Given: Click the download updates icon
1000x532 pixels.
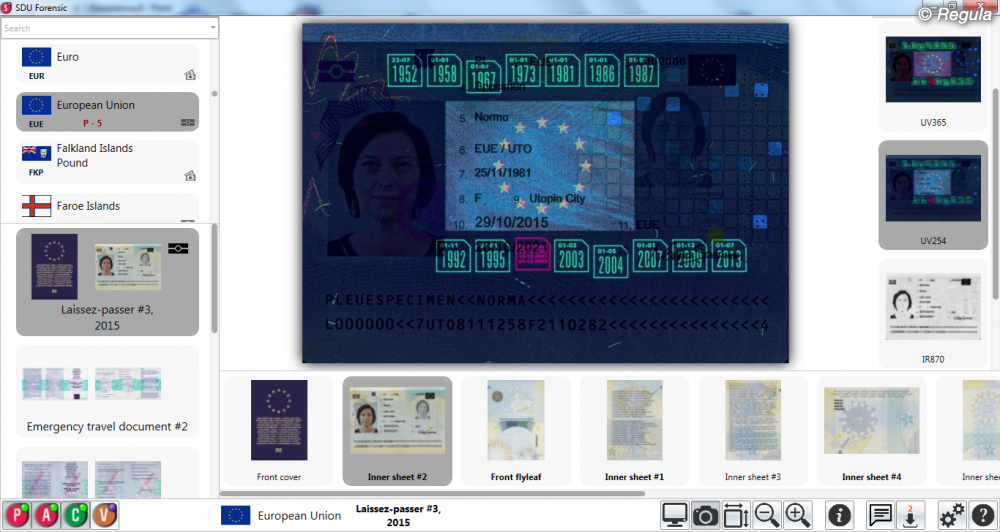Looking at the screenshot, I should (x=910, y=515).
